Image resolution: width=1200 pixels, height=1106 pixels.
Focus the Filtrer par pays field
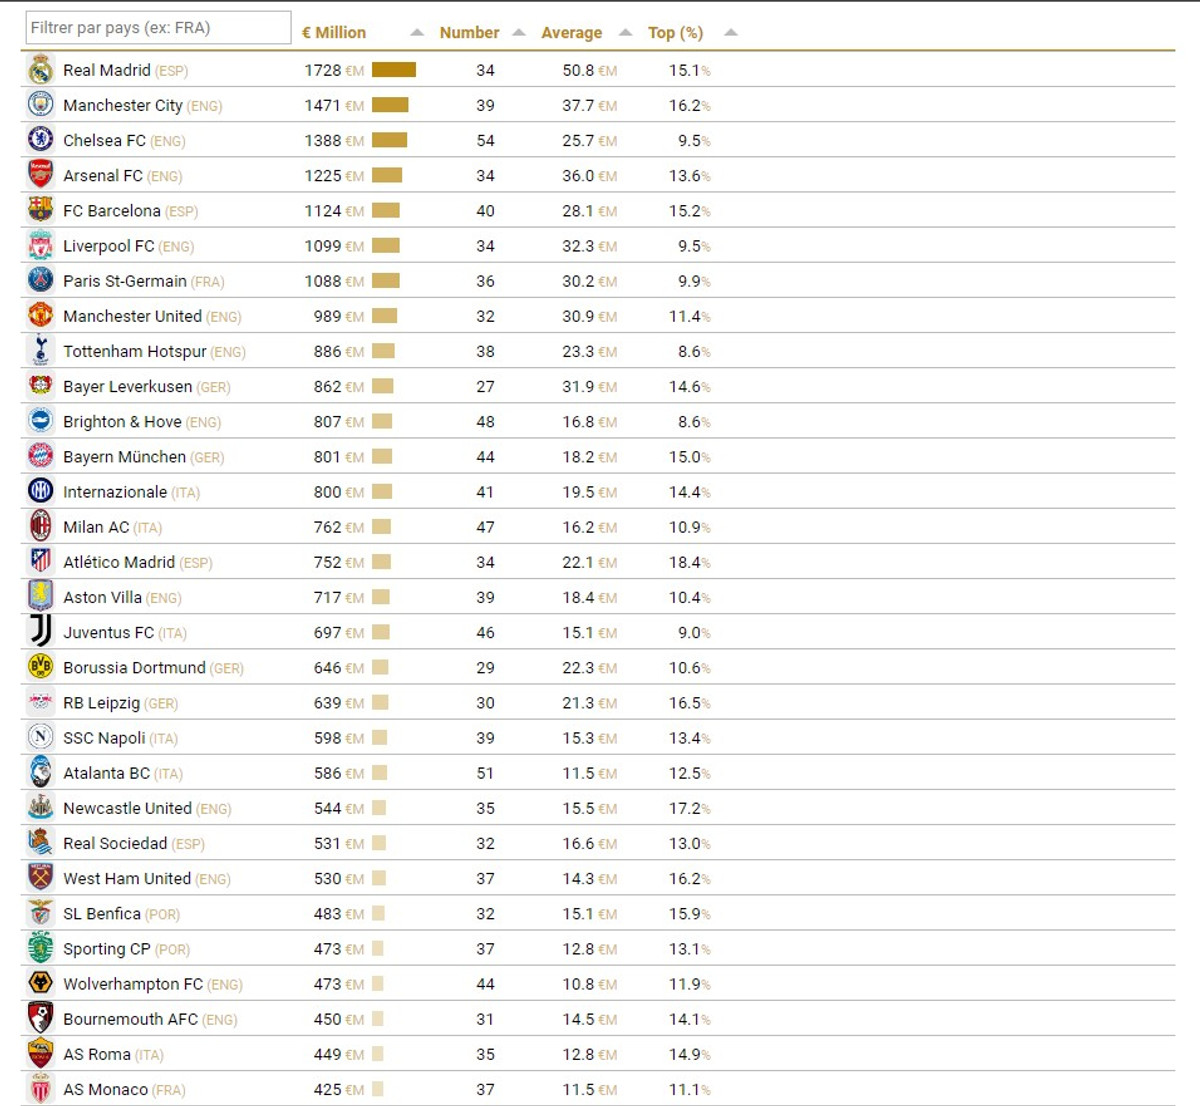tap(158, 28)
